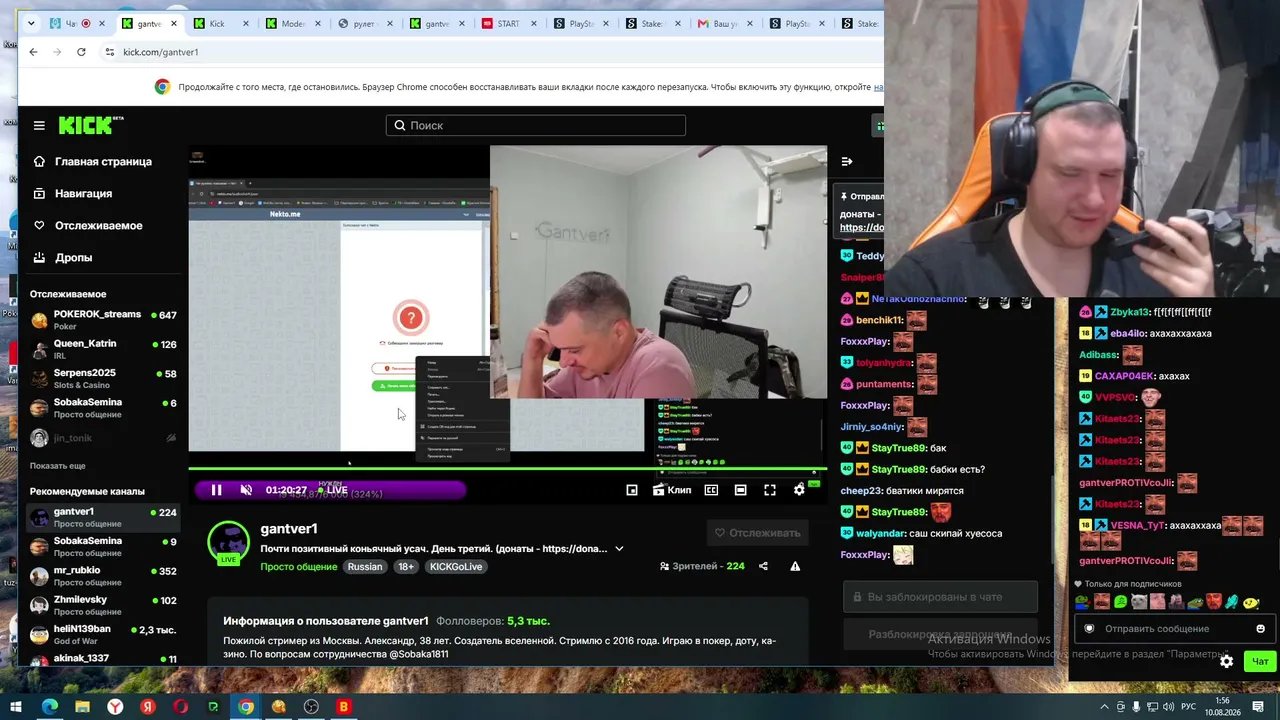Enter fullscreen in the video player
Screen dimensions: 1280x720
click(x=770, y=490)
